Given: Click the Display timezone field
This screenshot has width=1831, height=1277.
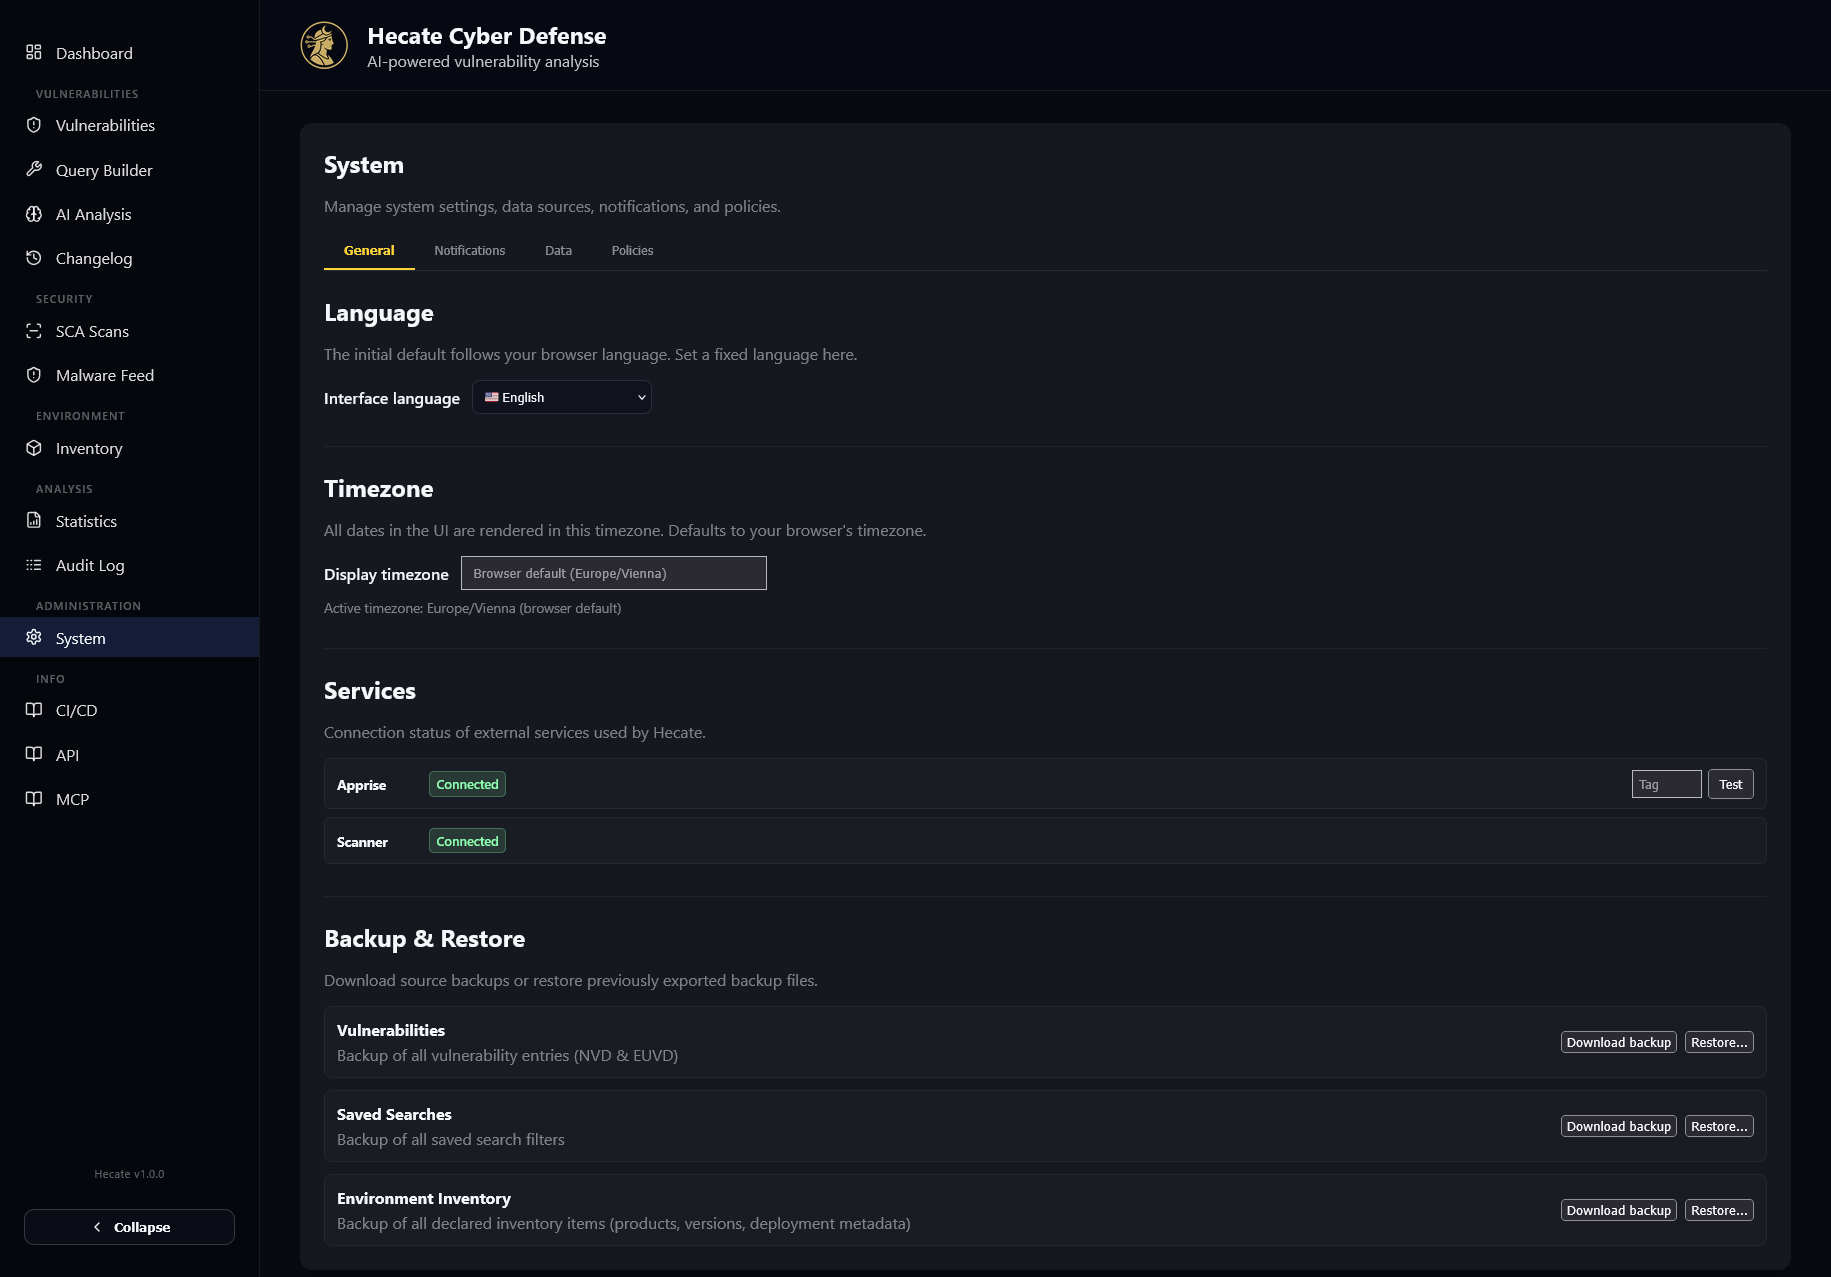Looking at the screenshot, I should pos(613,573).
